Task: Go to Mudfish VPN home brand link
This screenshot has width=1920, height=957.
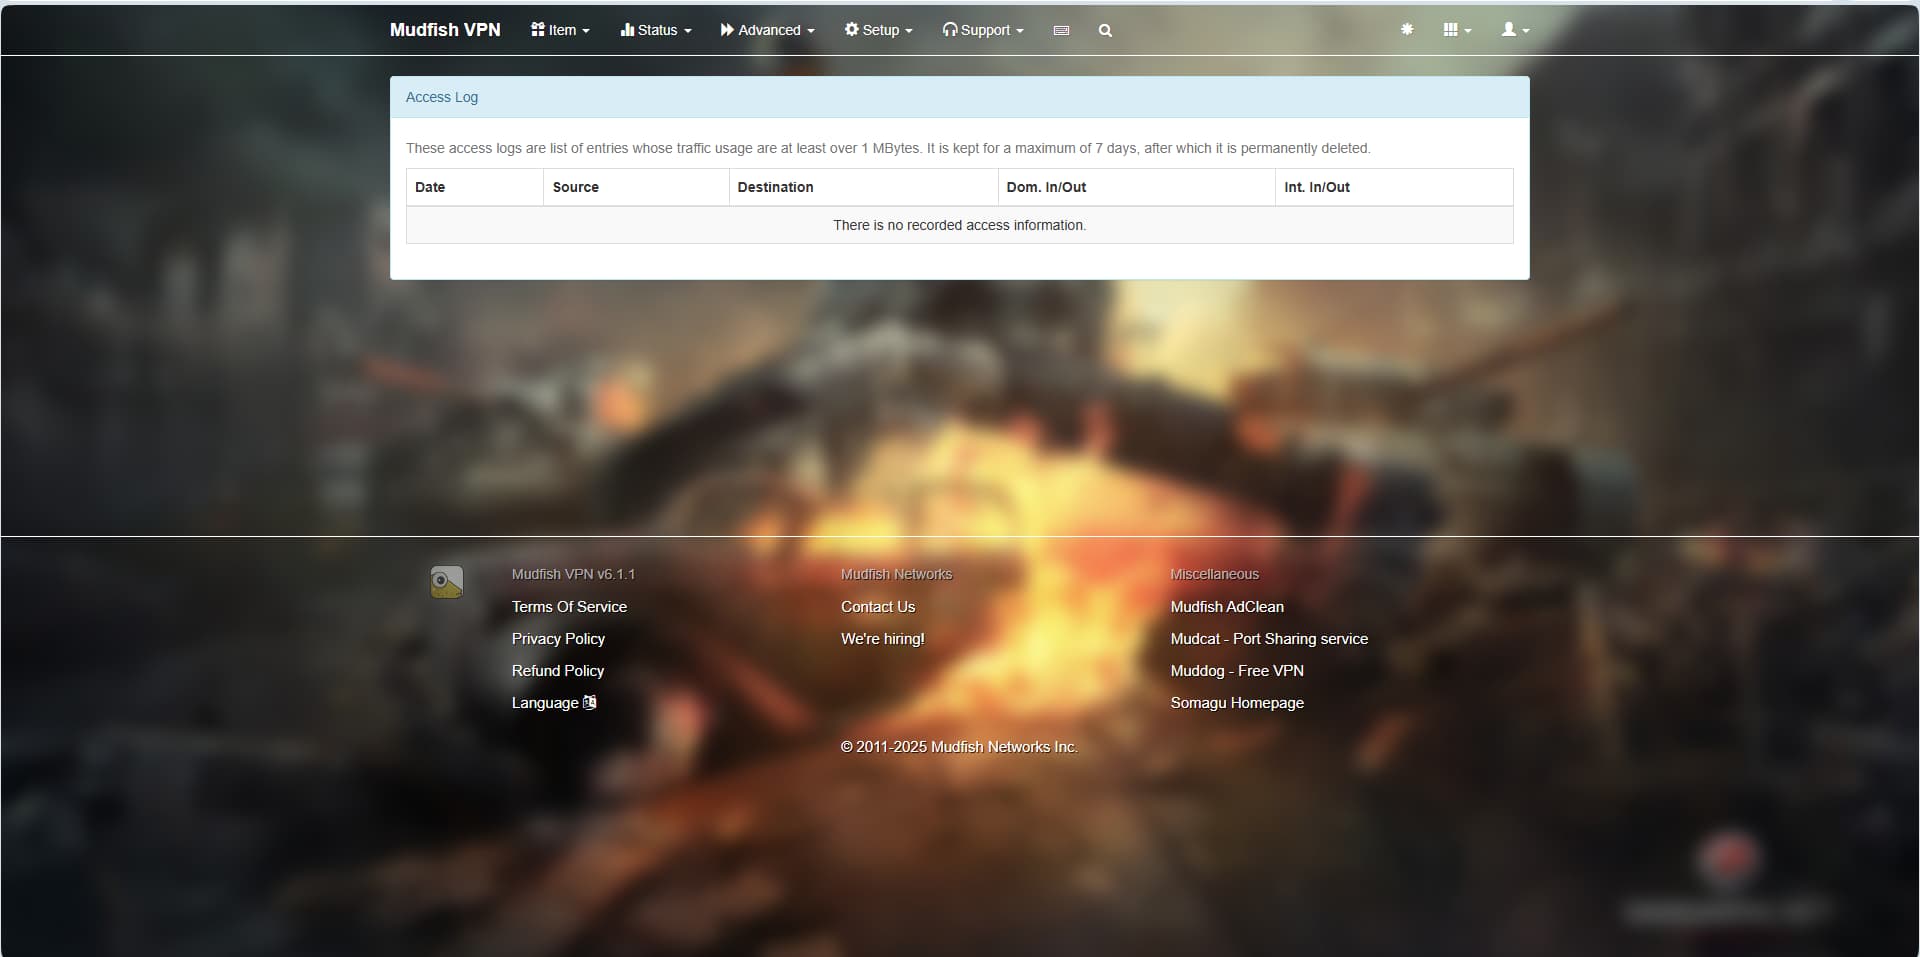Action: click(445, 30)
